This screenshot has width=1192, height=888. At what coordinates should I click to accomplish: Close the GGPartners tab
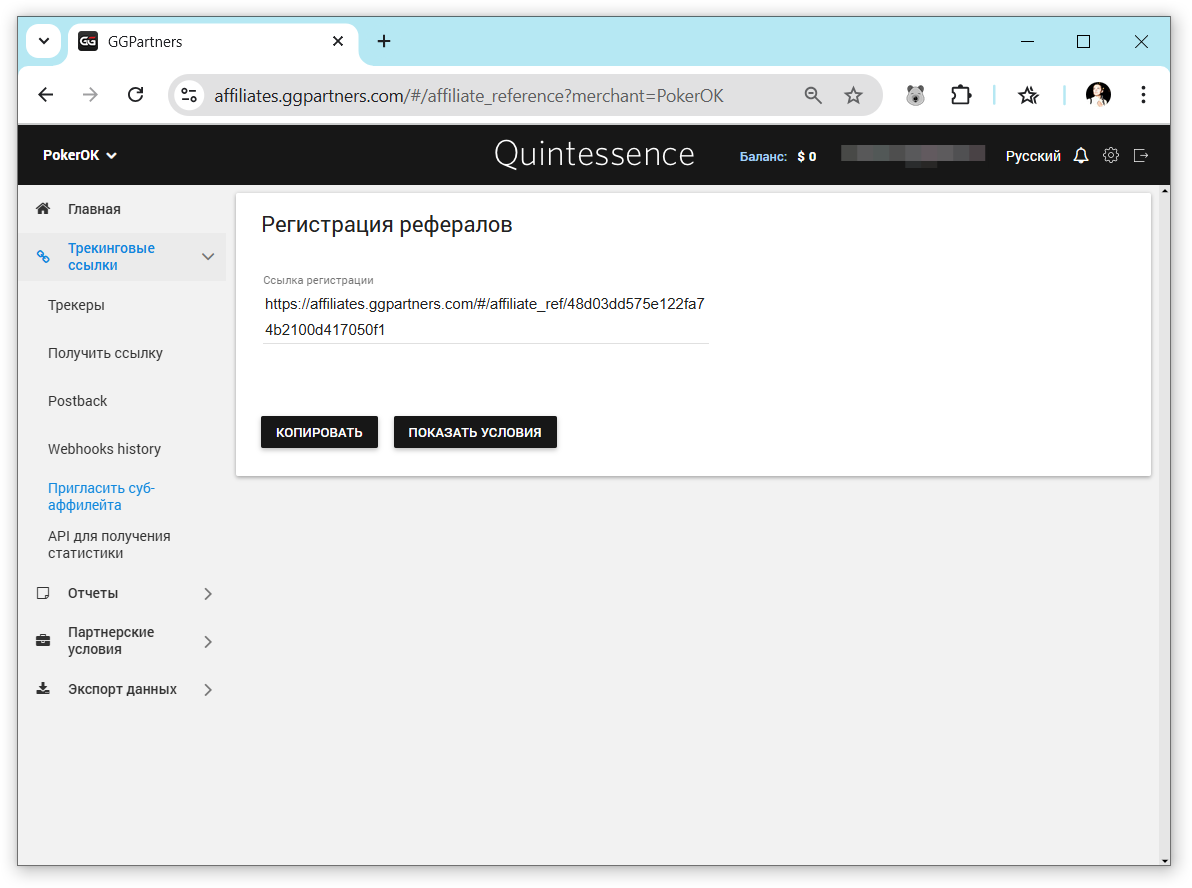(x=338, y=41)
